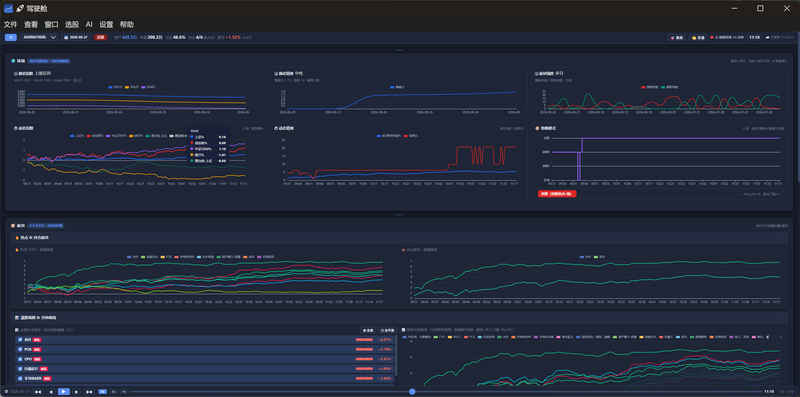This screenshot has height=397, width=800.
Task: Collapse the hot sectors panel chevron
Action: (782, 238)
